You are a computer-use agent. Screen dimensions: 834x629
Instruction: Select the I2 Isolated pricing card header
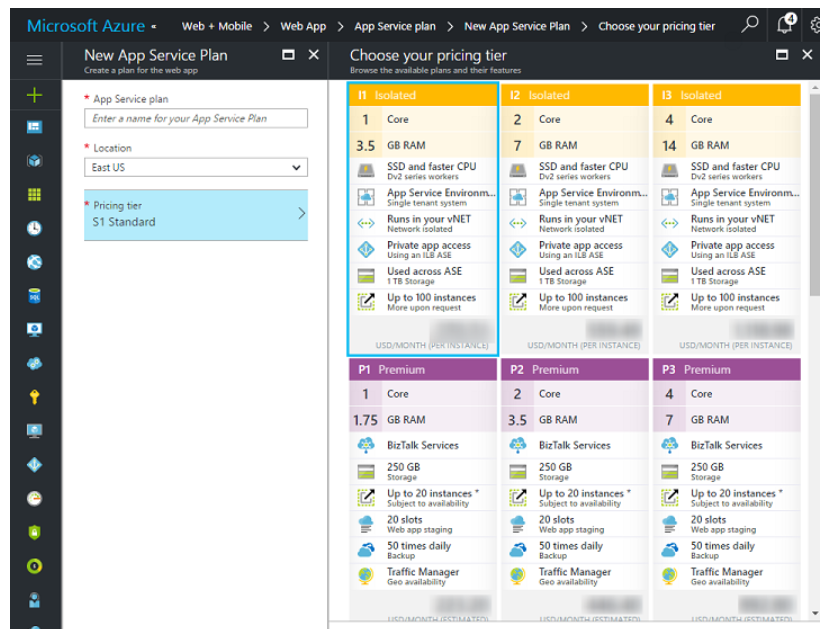pos(575,95)
